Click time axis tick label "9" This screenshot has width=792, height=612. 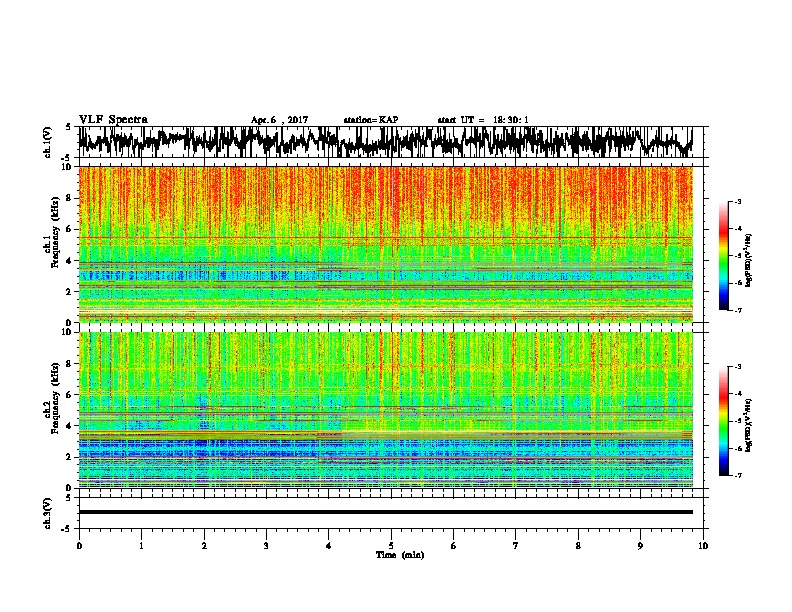pyautogui.click(x=640, y=546)
